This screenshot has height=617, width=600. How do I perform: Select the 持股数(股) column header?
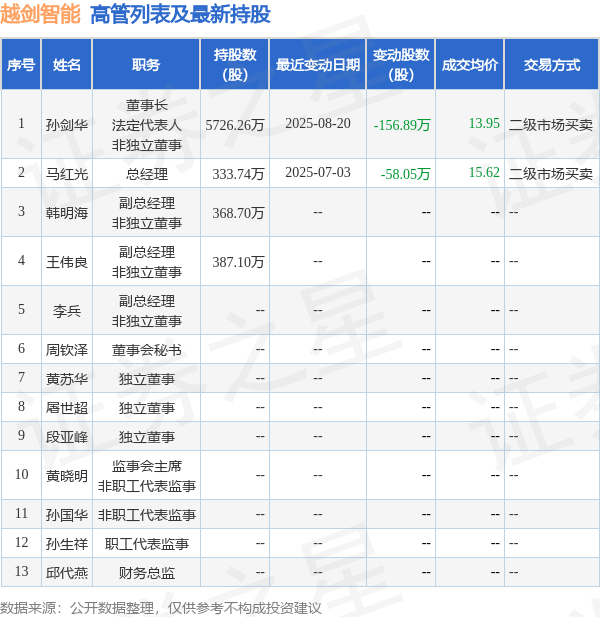pyautogui.click(x=235, y=65)
